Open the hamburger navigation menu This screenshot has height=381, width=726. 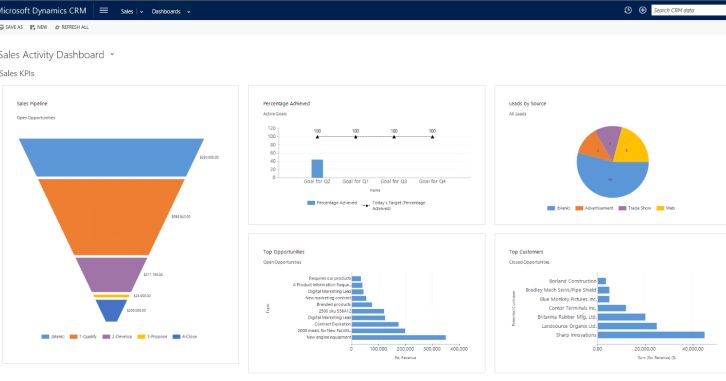[x=104, y=10]
